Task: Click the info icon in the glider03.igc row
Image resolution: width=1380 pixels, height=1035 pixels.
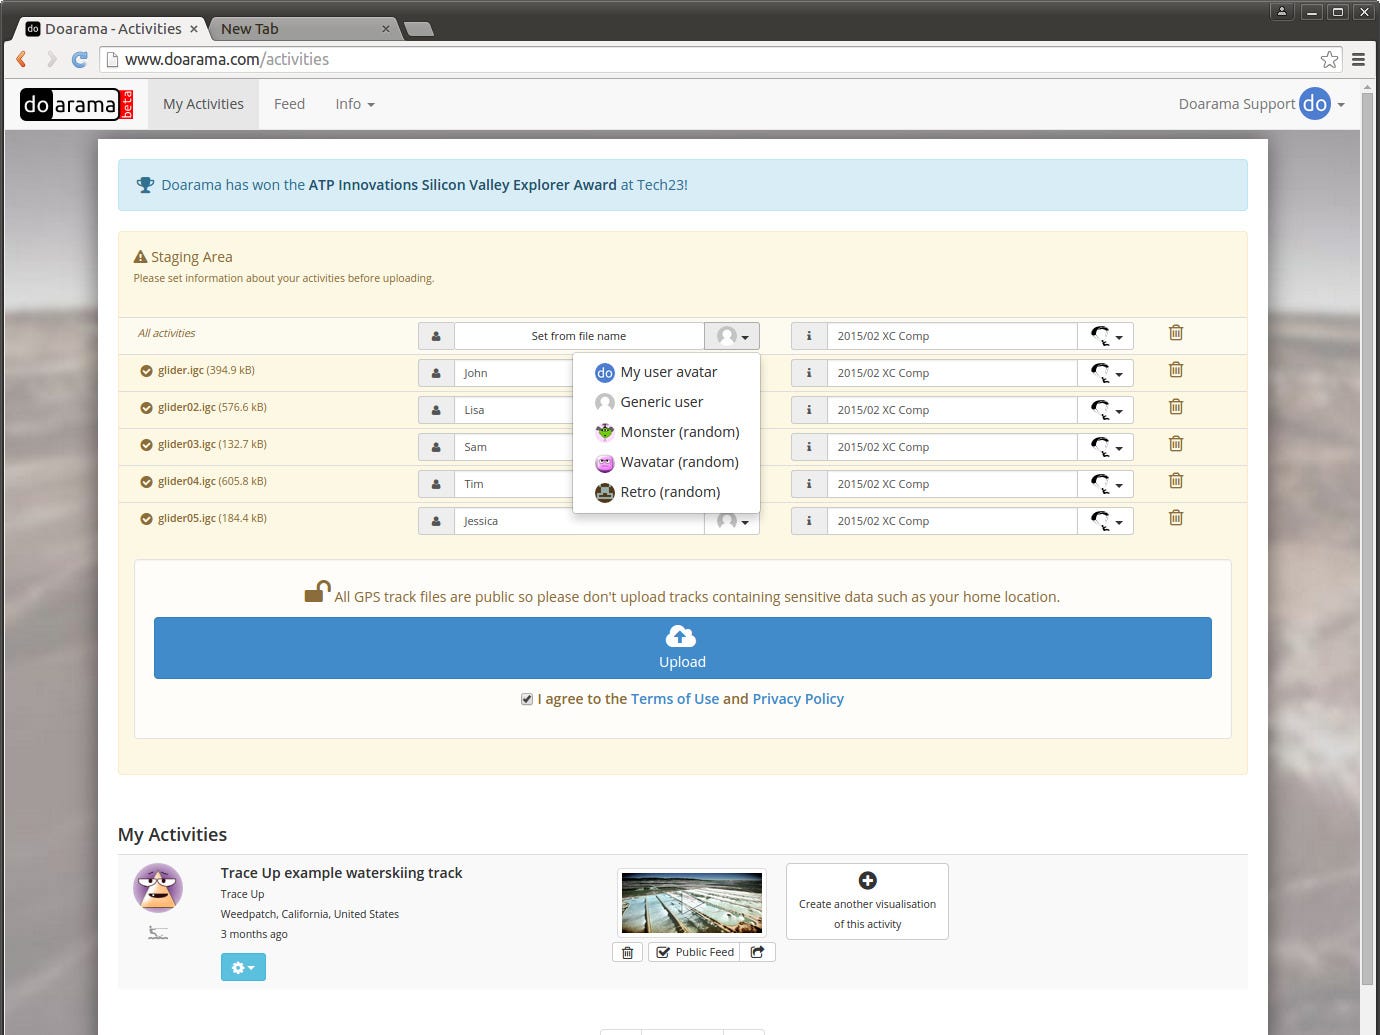Action: click(809, 447)
